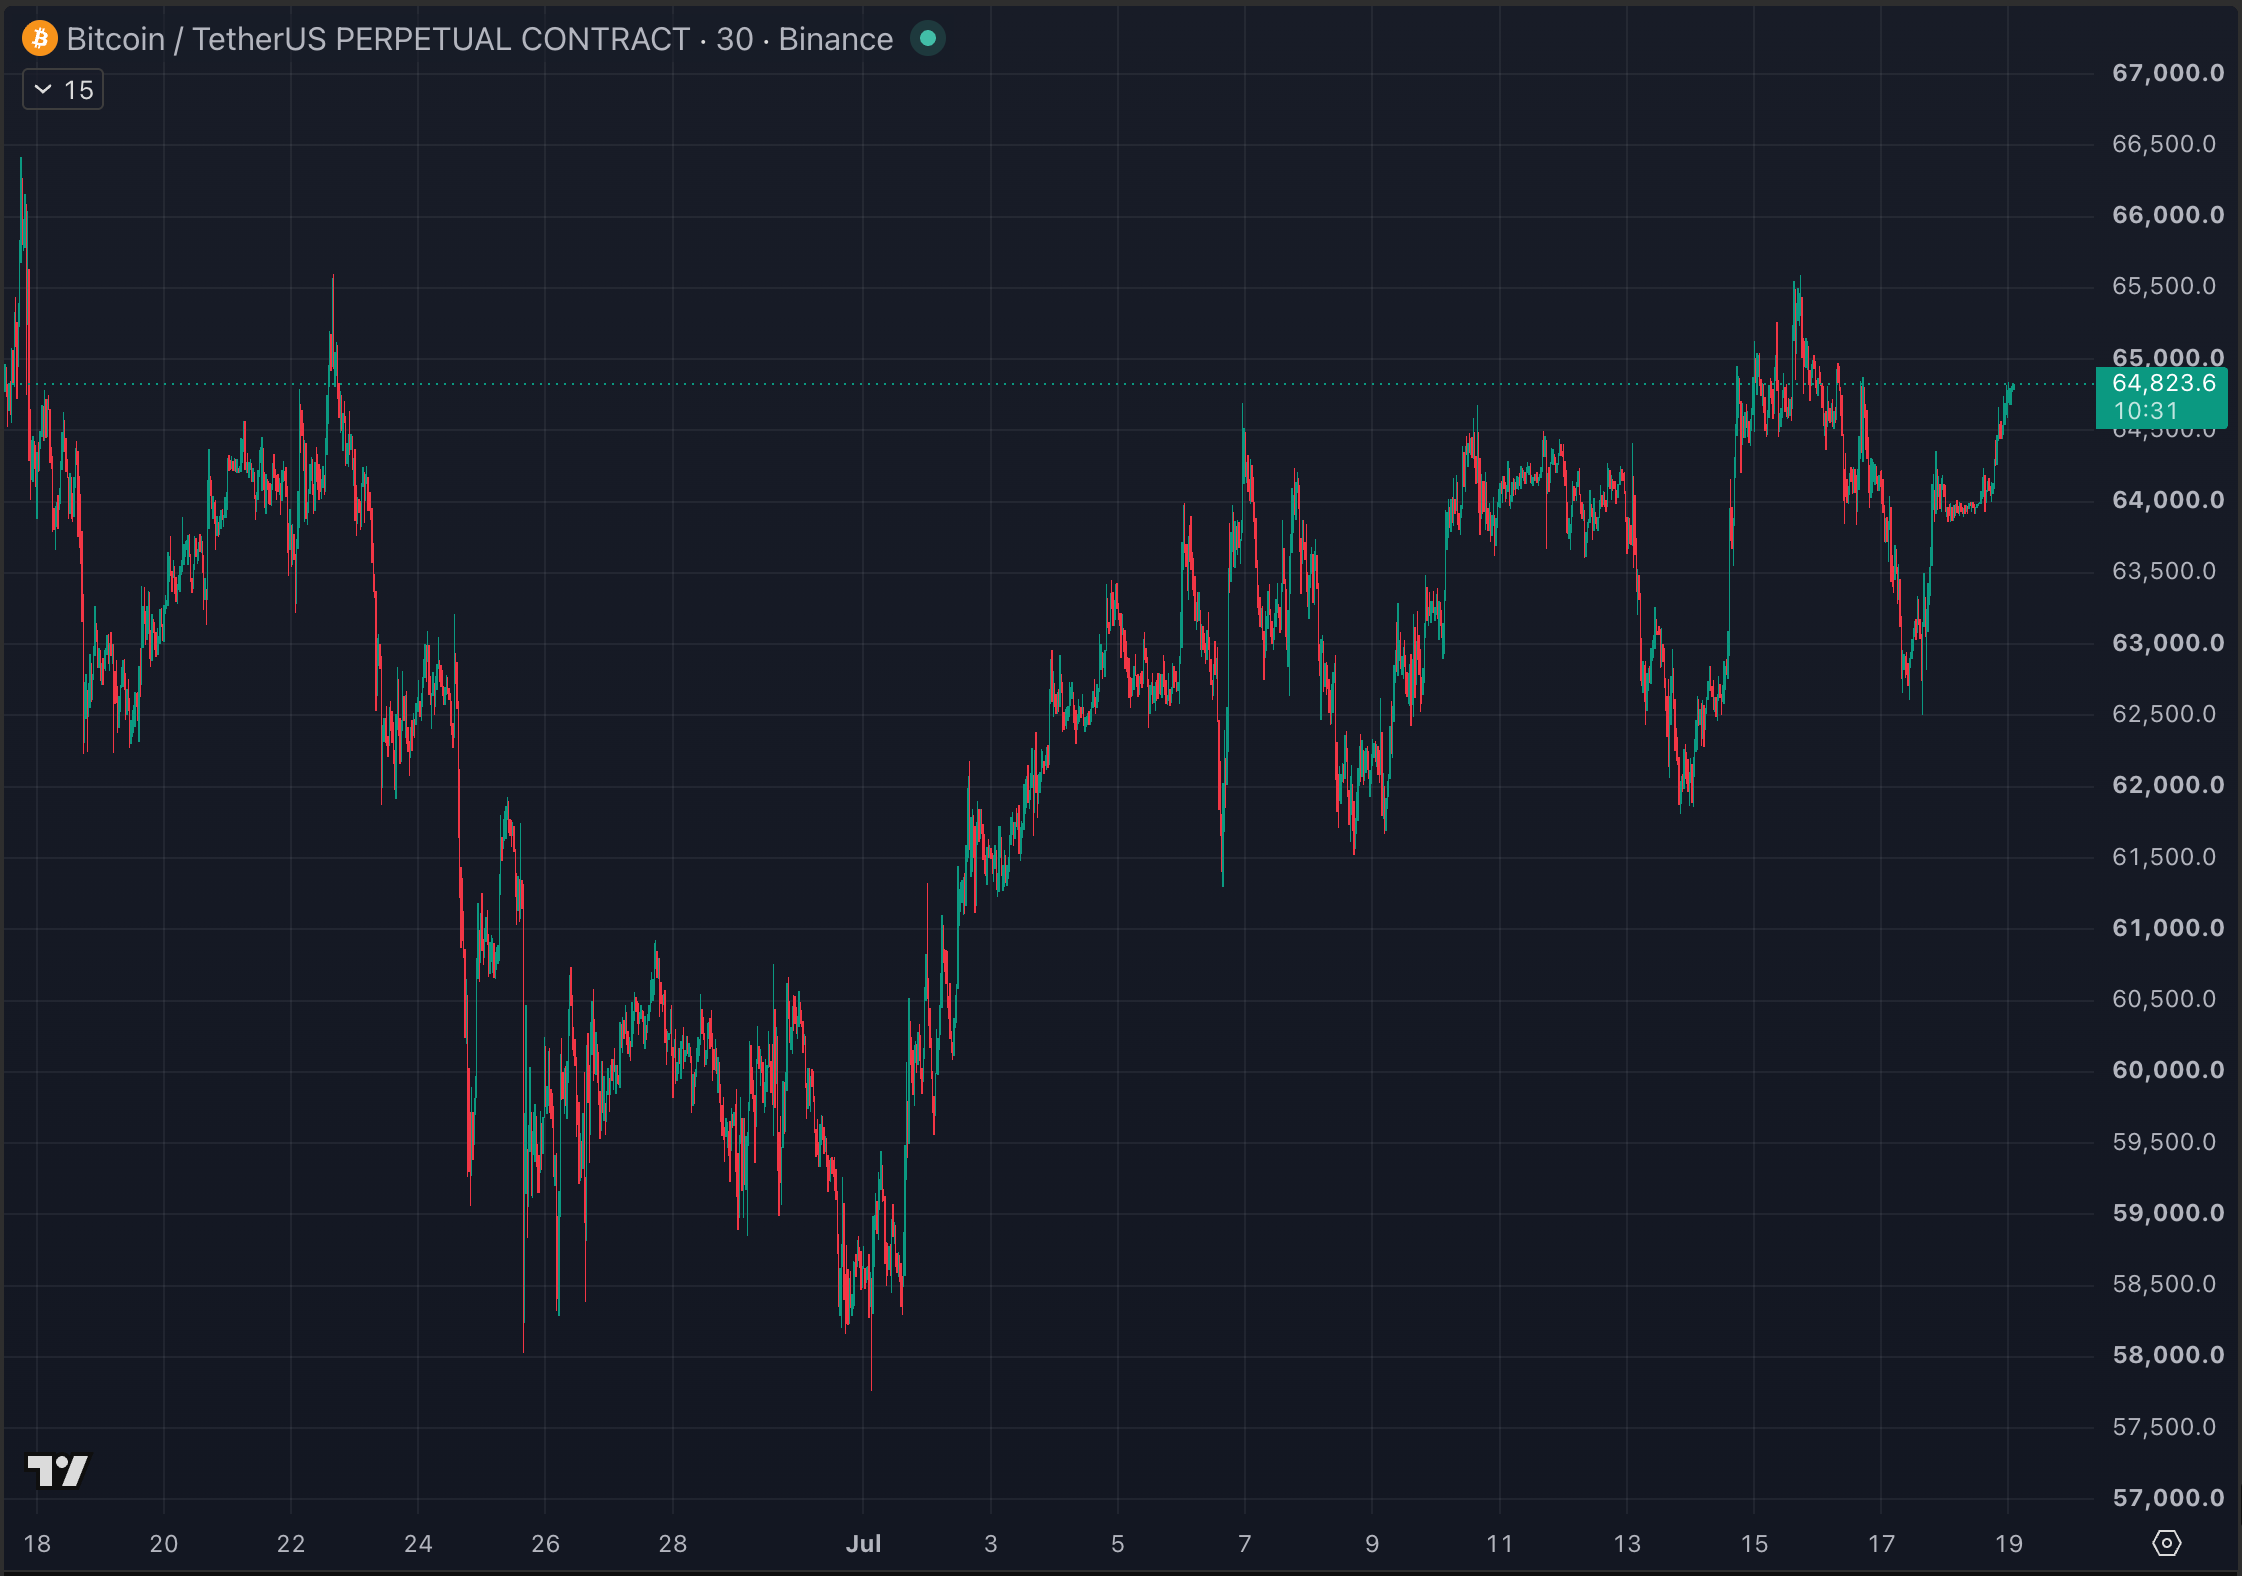Click the 19 date label on time axis
This screenshot has width=2242, height=1576.
click(2009, 1544)
